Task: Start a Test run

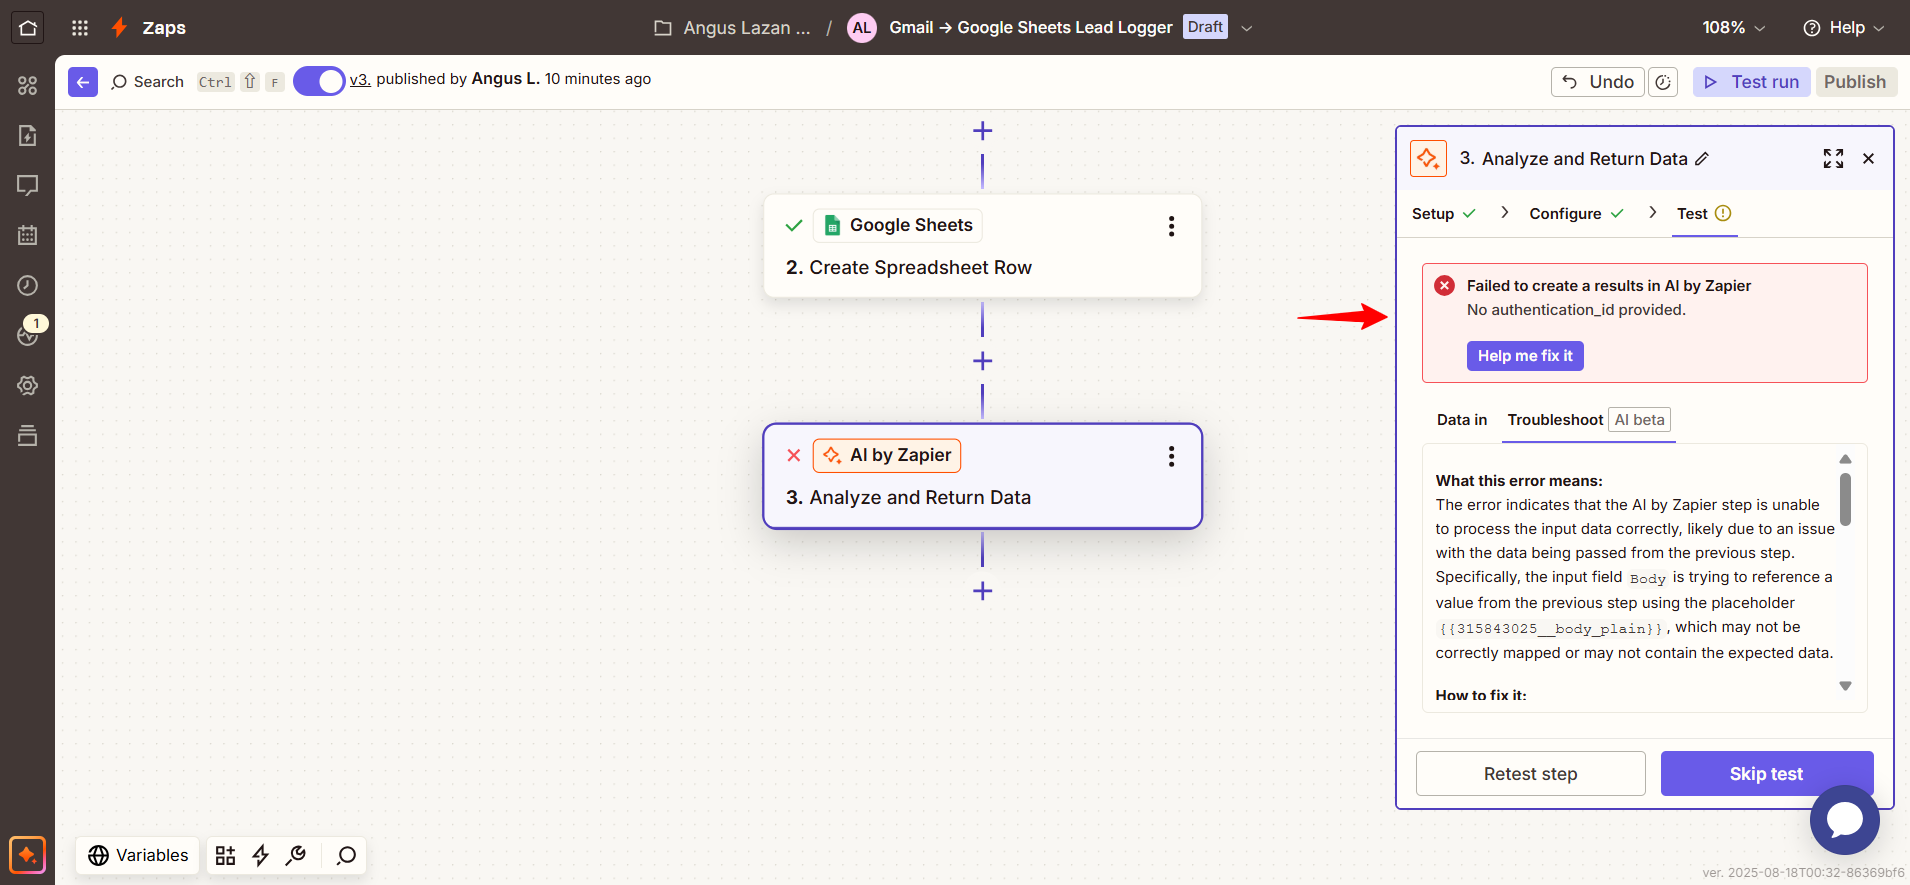Action: tap(1751, 82)
